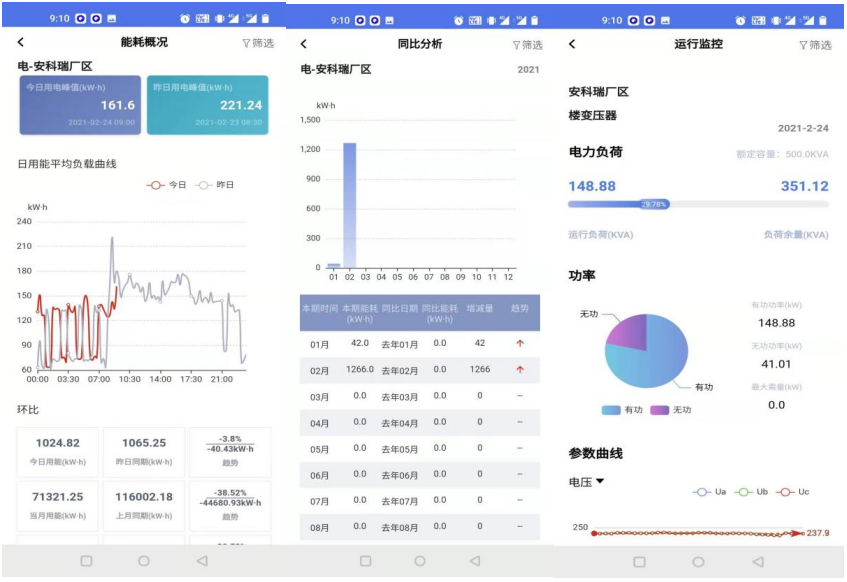This screenshot has width=847, height=582.
Task: Select the 71321.25 当月用能 cell
Action: point(58,506)
